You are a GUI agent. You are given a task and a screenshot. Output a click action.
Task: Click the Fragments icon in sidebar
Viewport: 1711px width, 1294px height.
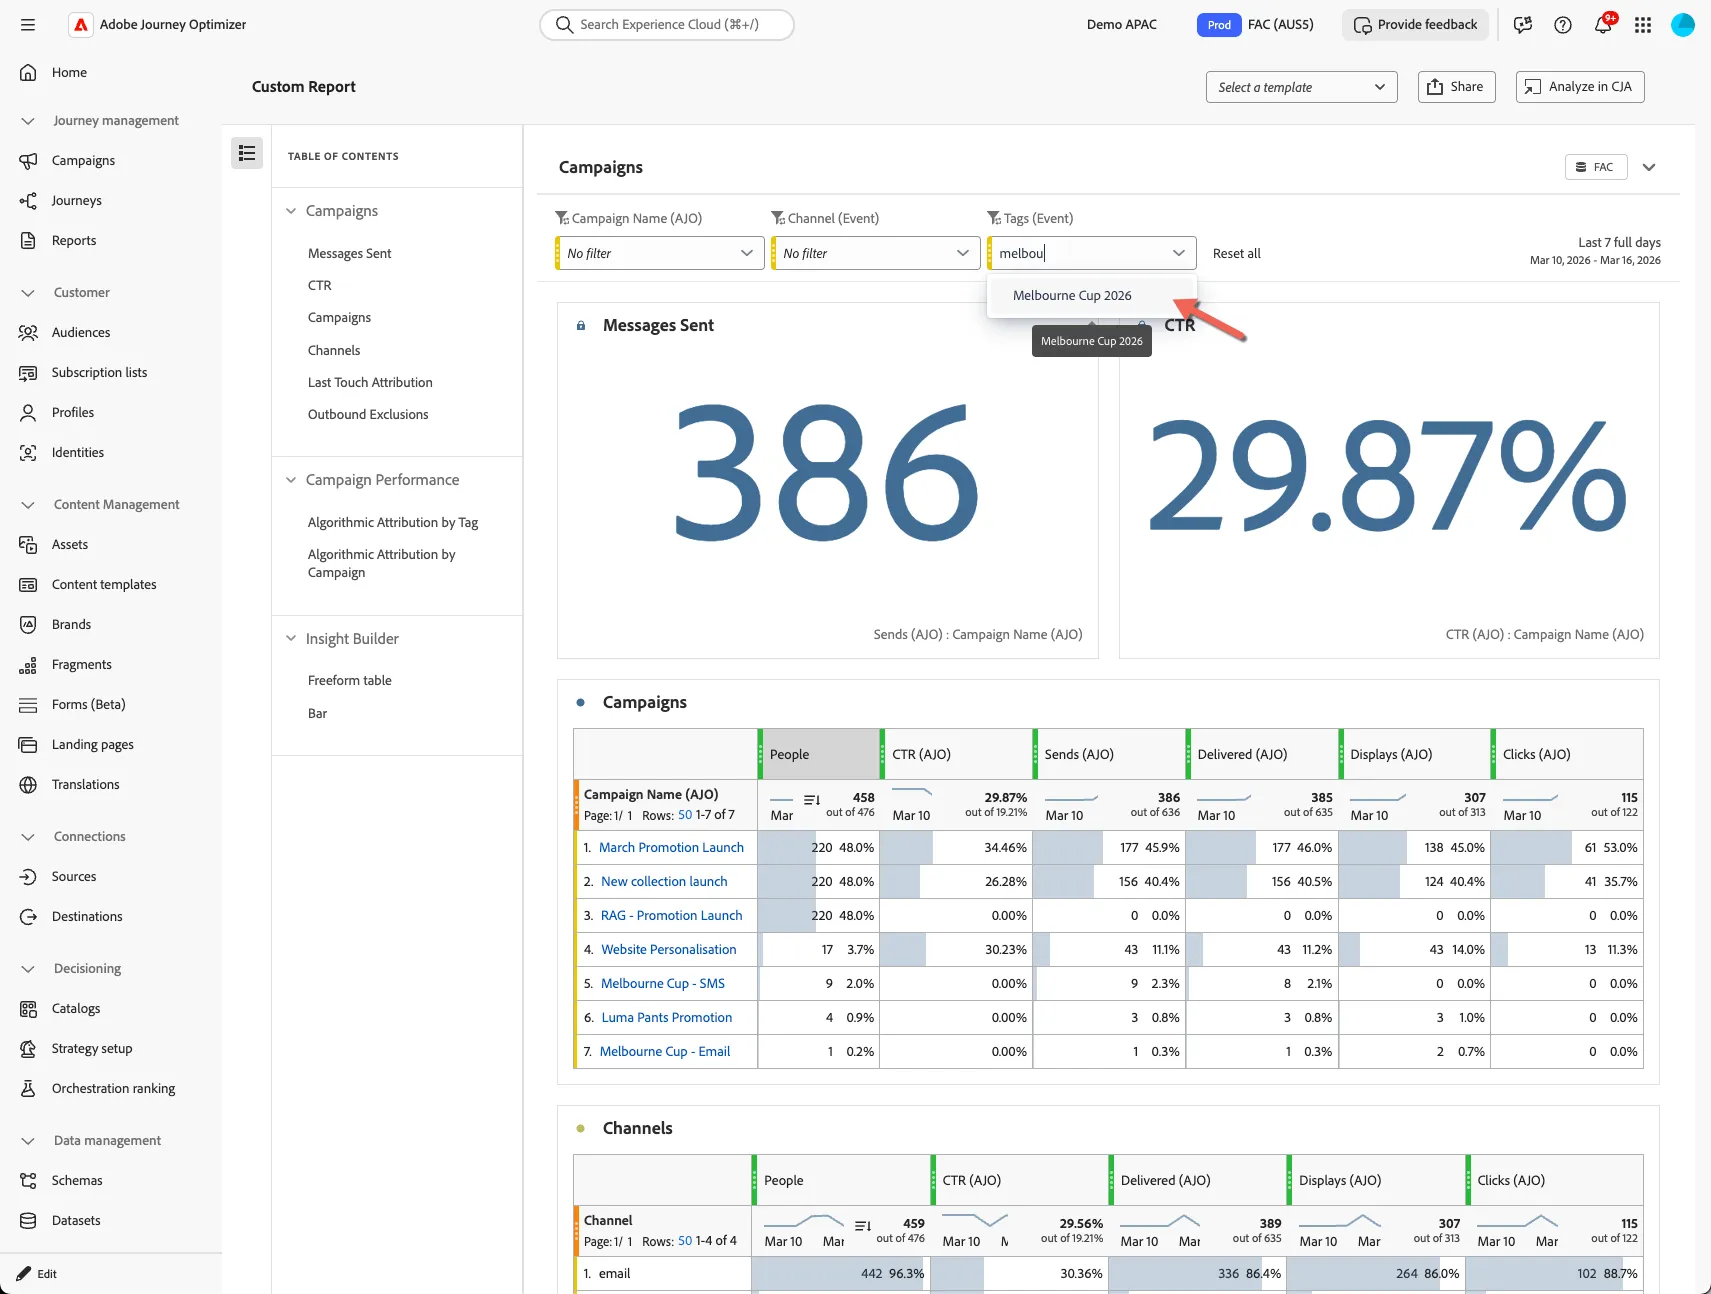pos(28,664)
